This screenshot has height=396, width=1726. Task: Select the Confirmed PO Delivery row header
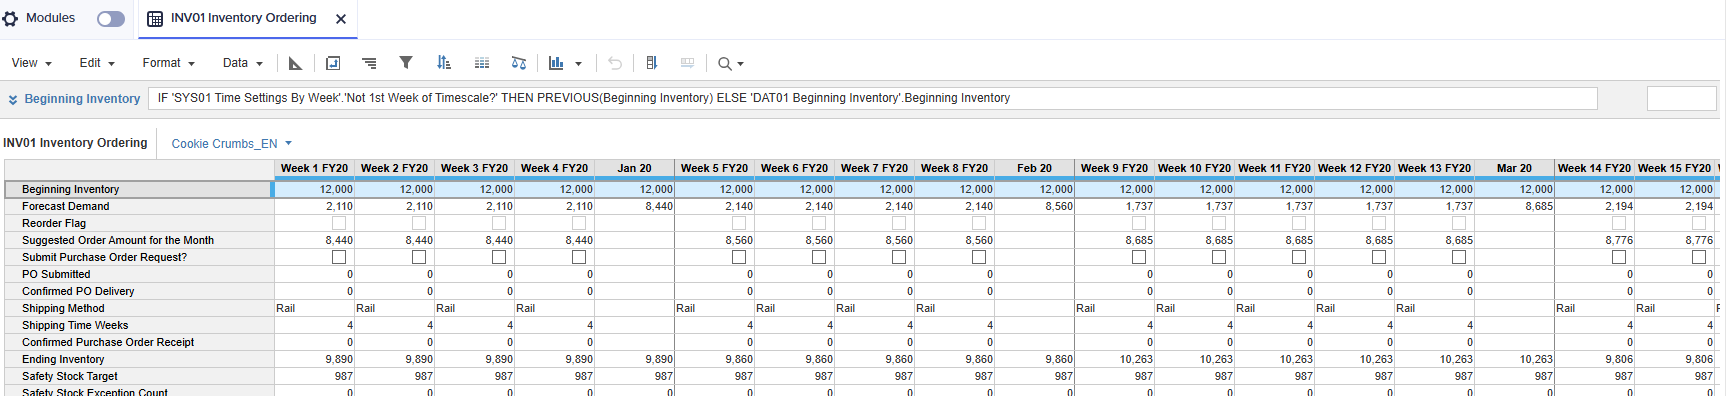(139, 291)
